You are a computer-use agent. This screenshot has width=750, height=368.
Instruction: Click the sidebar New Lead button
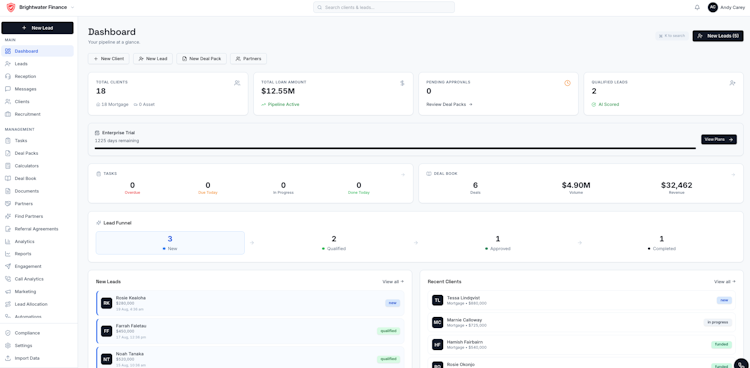pyautogui.click(x=38, y=28)
